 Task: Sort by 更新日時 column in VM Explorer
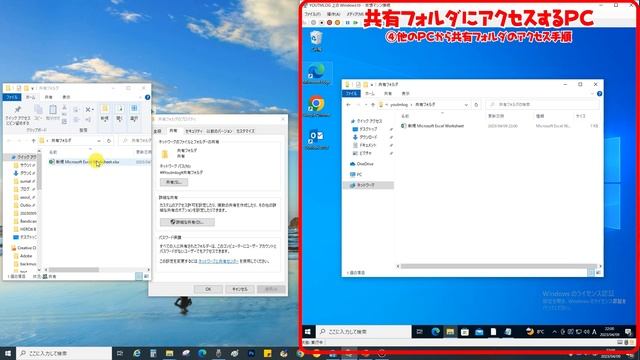pyautogui.click(x=496, y=116)
